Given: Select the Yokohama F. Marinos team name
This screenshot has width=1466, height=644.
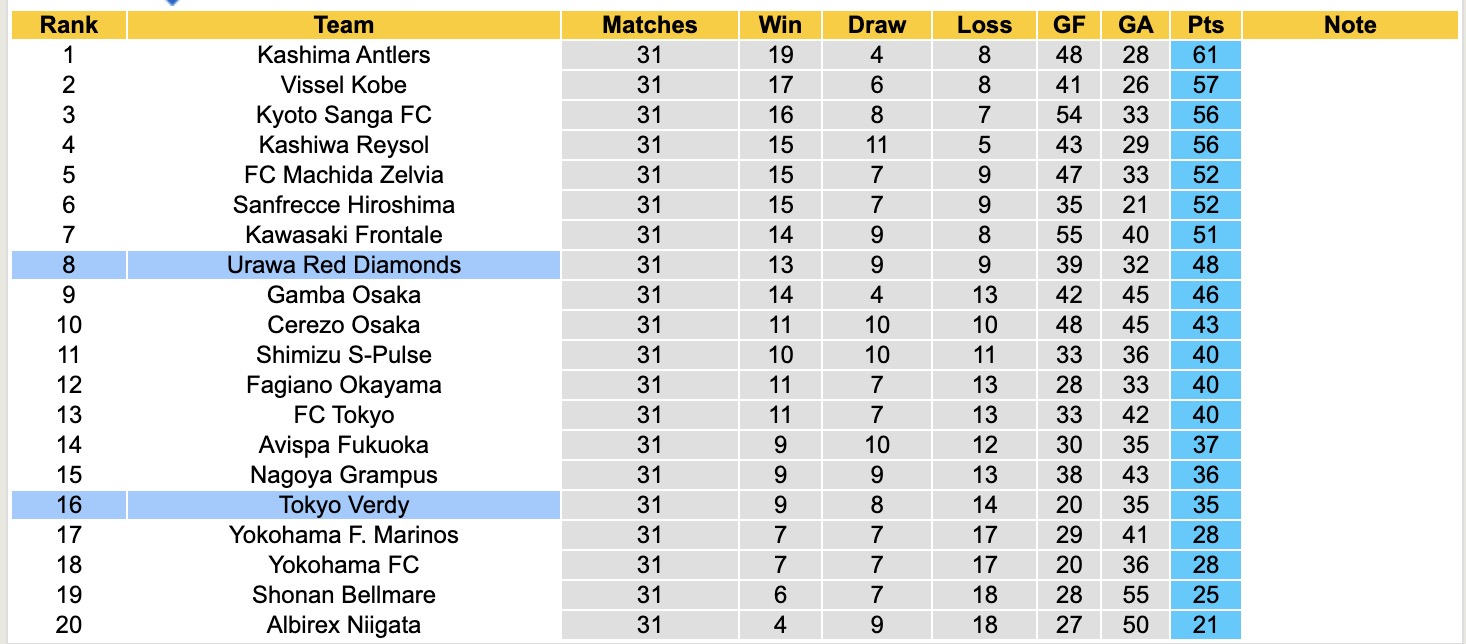Looking at the screenshot, I should coord(343,535).
